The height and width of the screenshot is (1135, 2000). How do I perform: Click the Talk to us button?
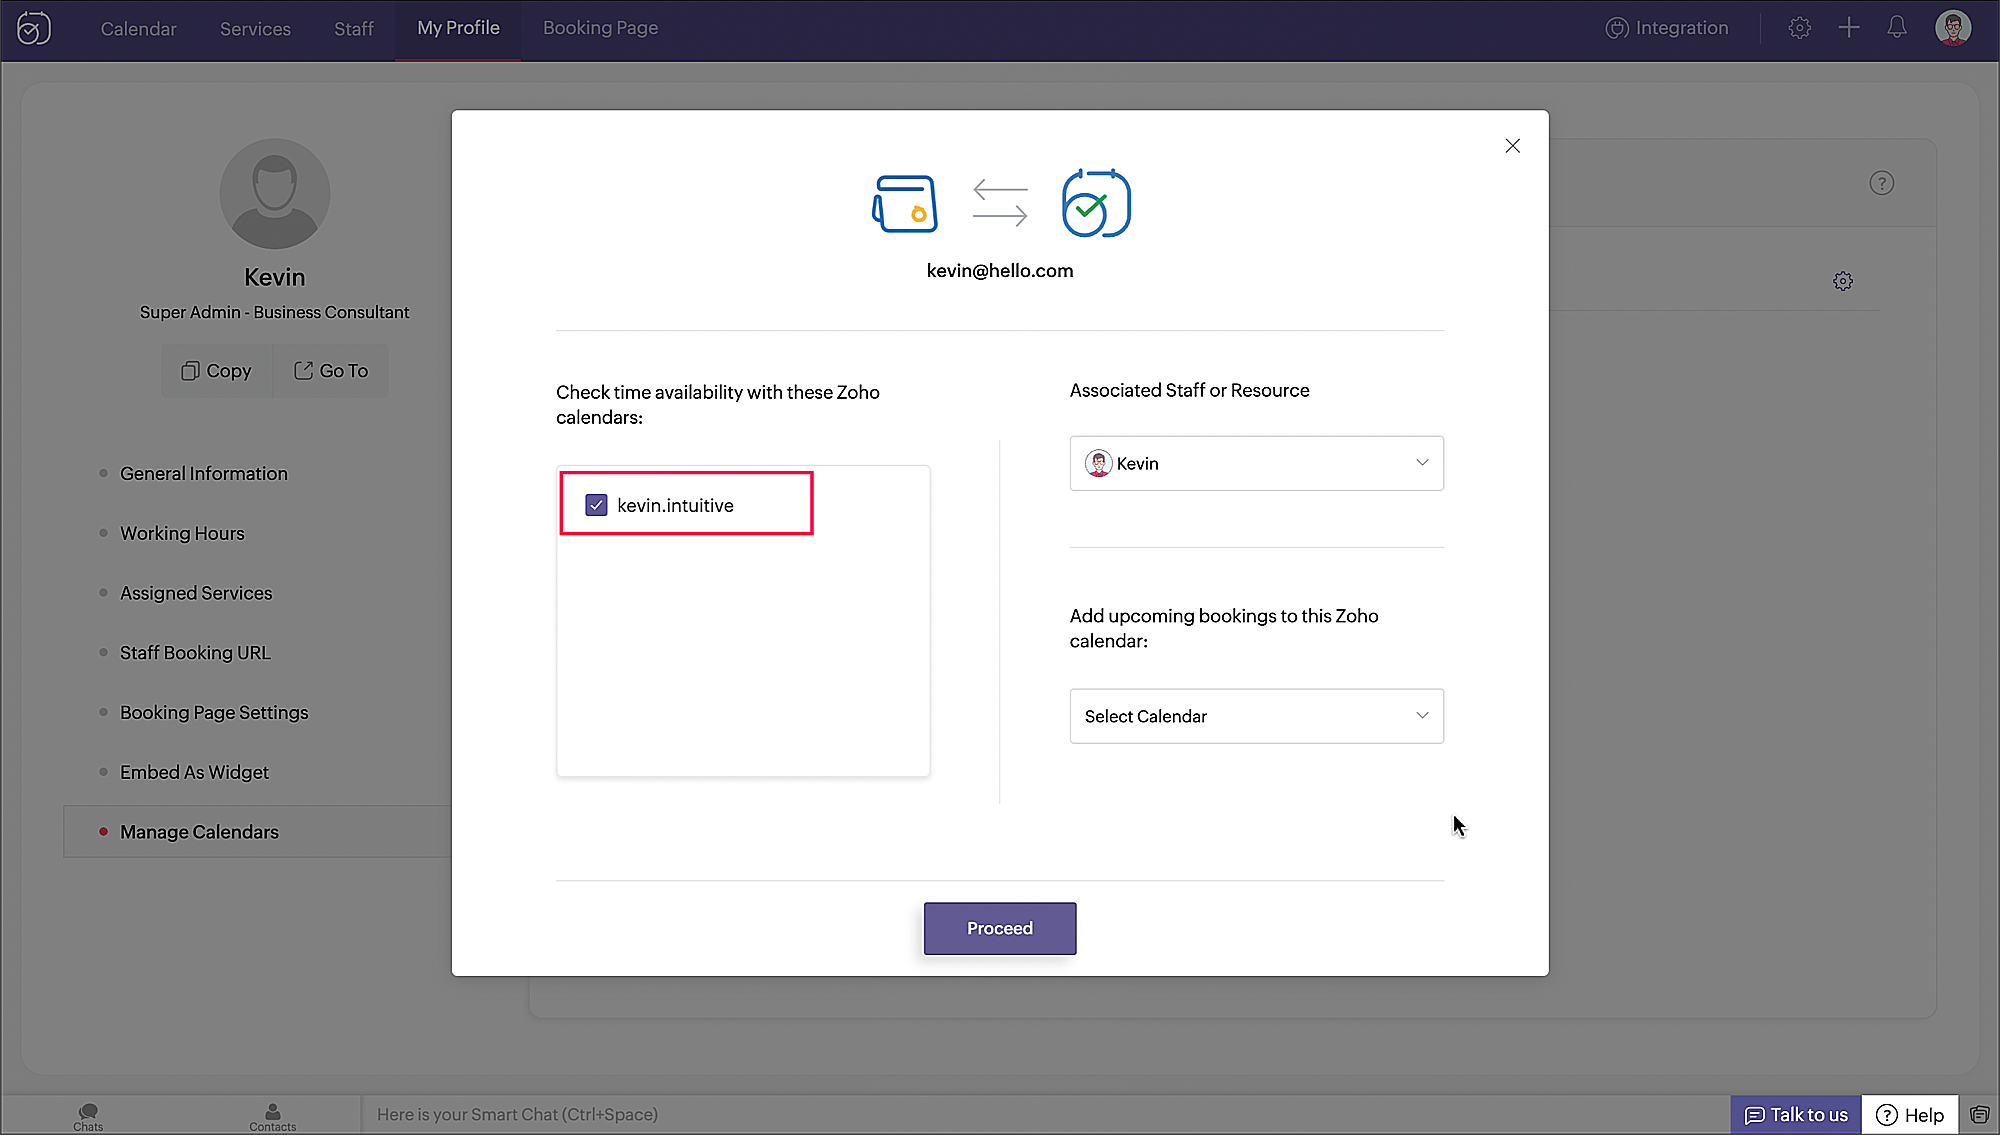pyautogui.click(x=1796, y=1114)
